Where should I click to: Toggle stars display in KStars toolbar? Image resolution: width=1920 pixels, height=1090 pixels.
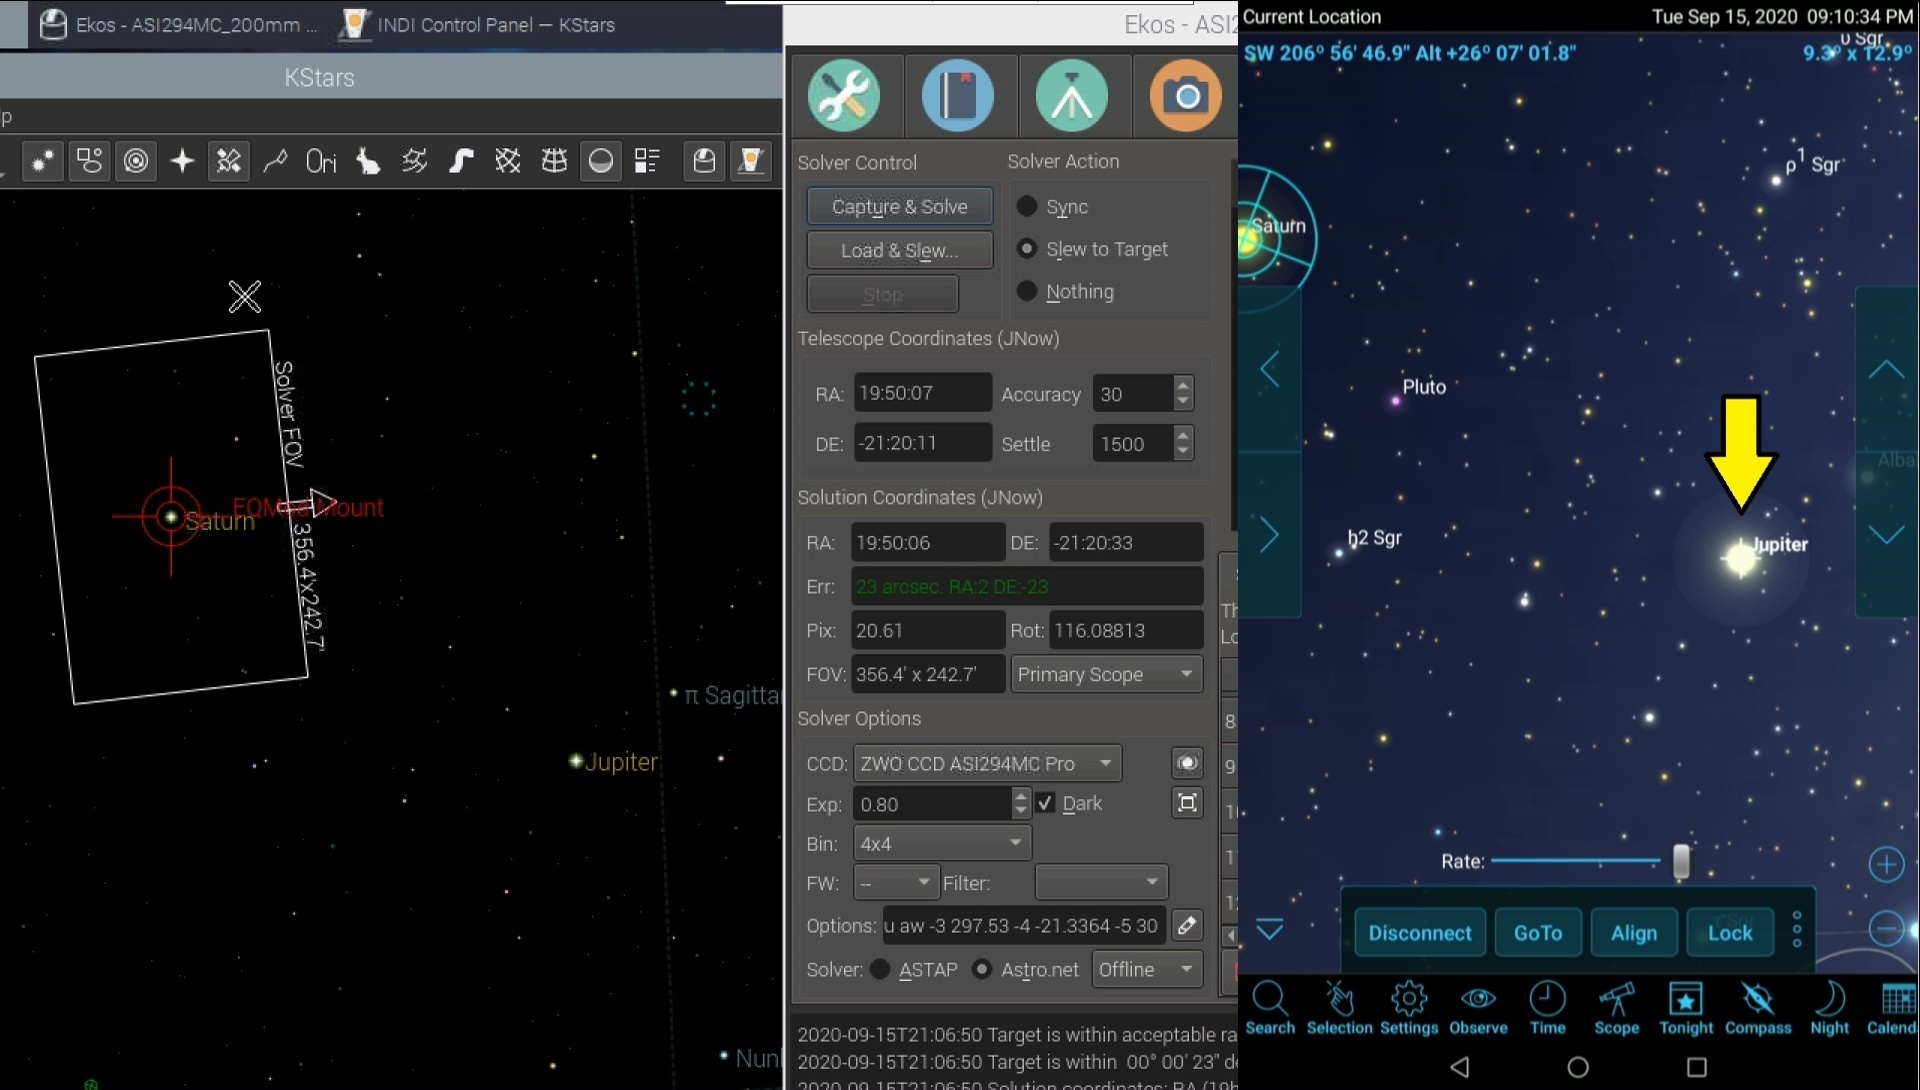(42, 161)
